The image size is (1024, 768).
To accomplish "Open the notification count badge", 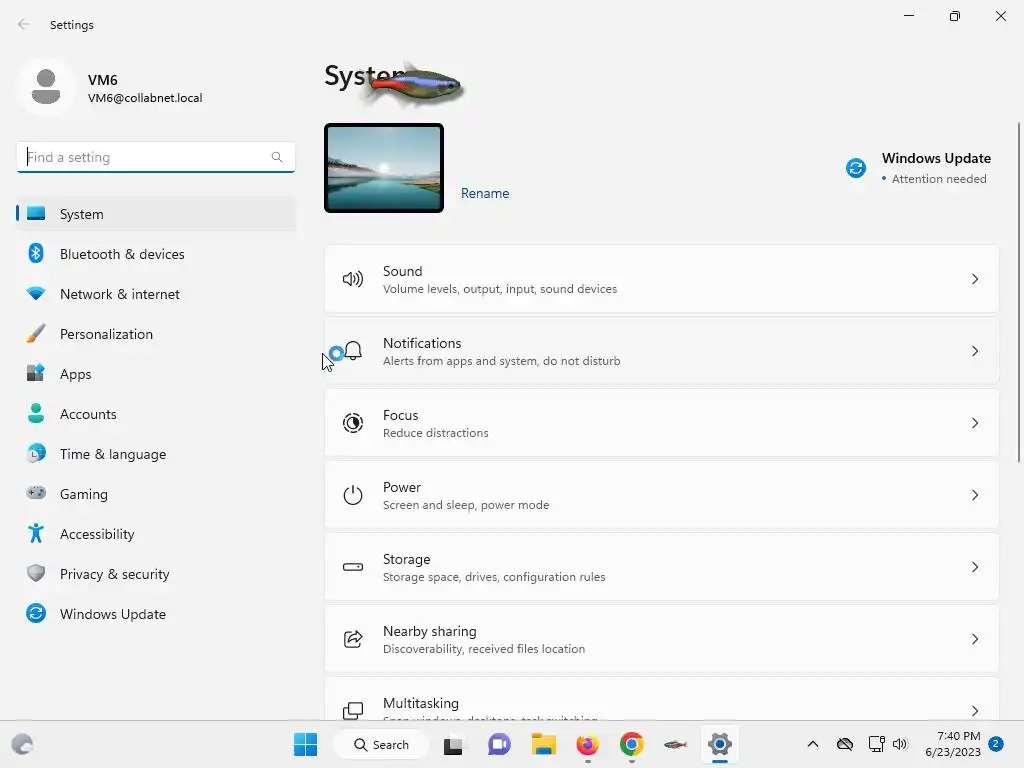I will click(996, 744).
